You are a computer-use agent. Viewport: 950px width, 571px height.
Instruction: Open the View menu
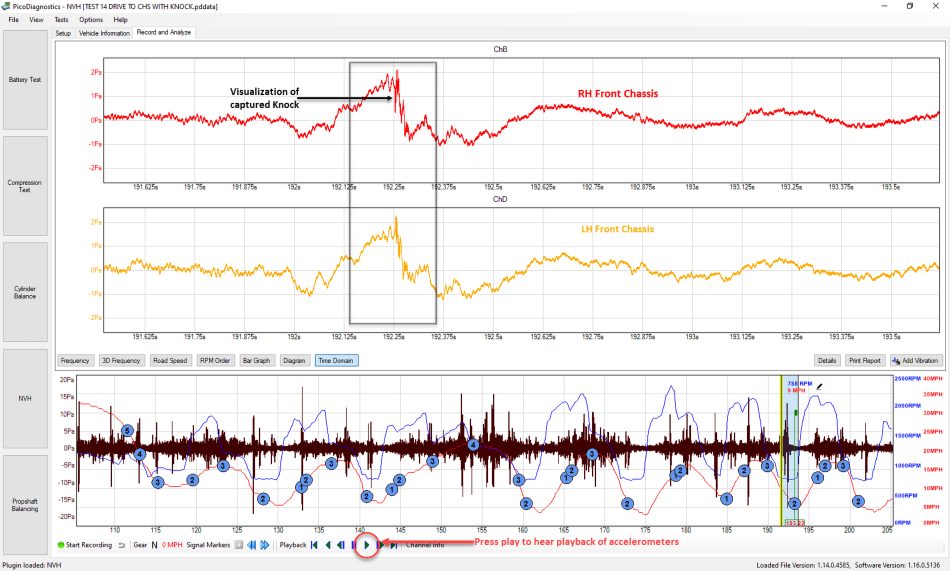pos(36,19)
